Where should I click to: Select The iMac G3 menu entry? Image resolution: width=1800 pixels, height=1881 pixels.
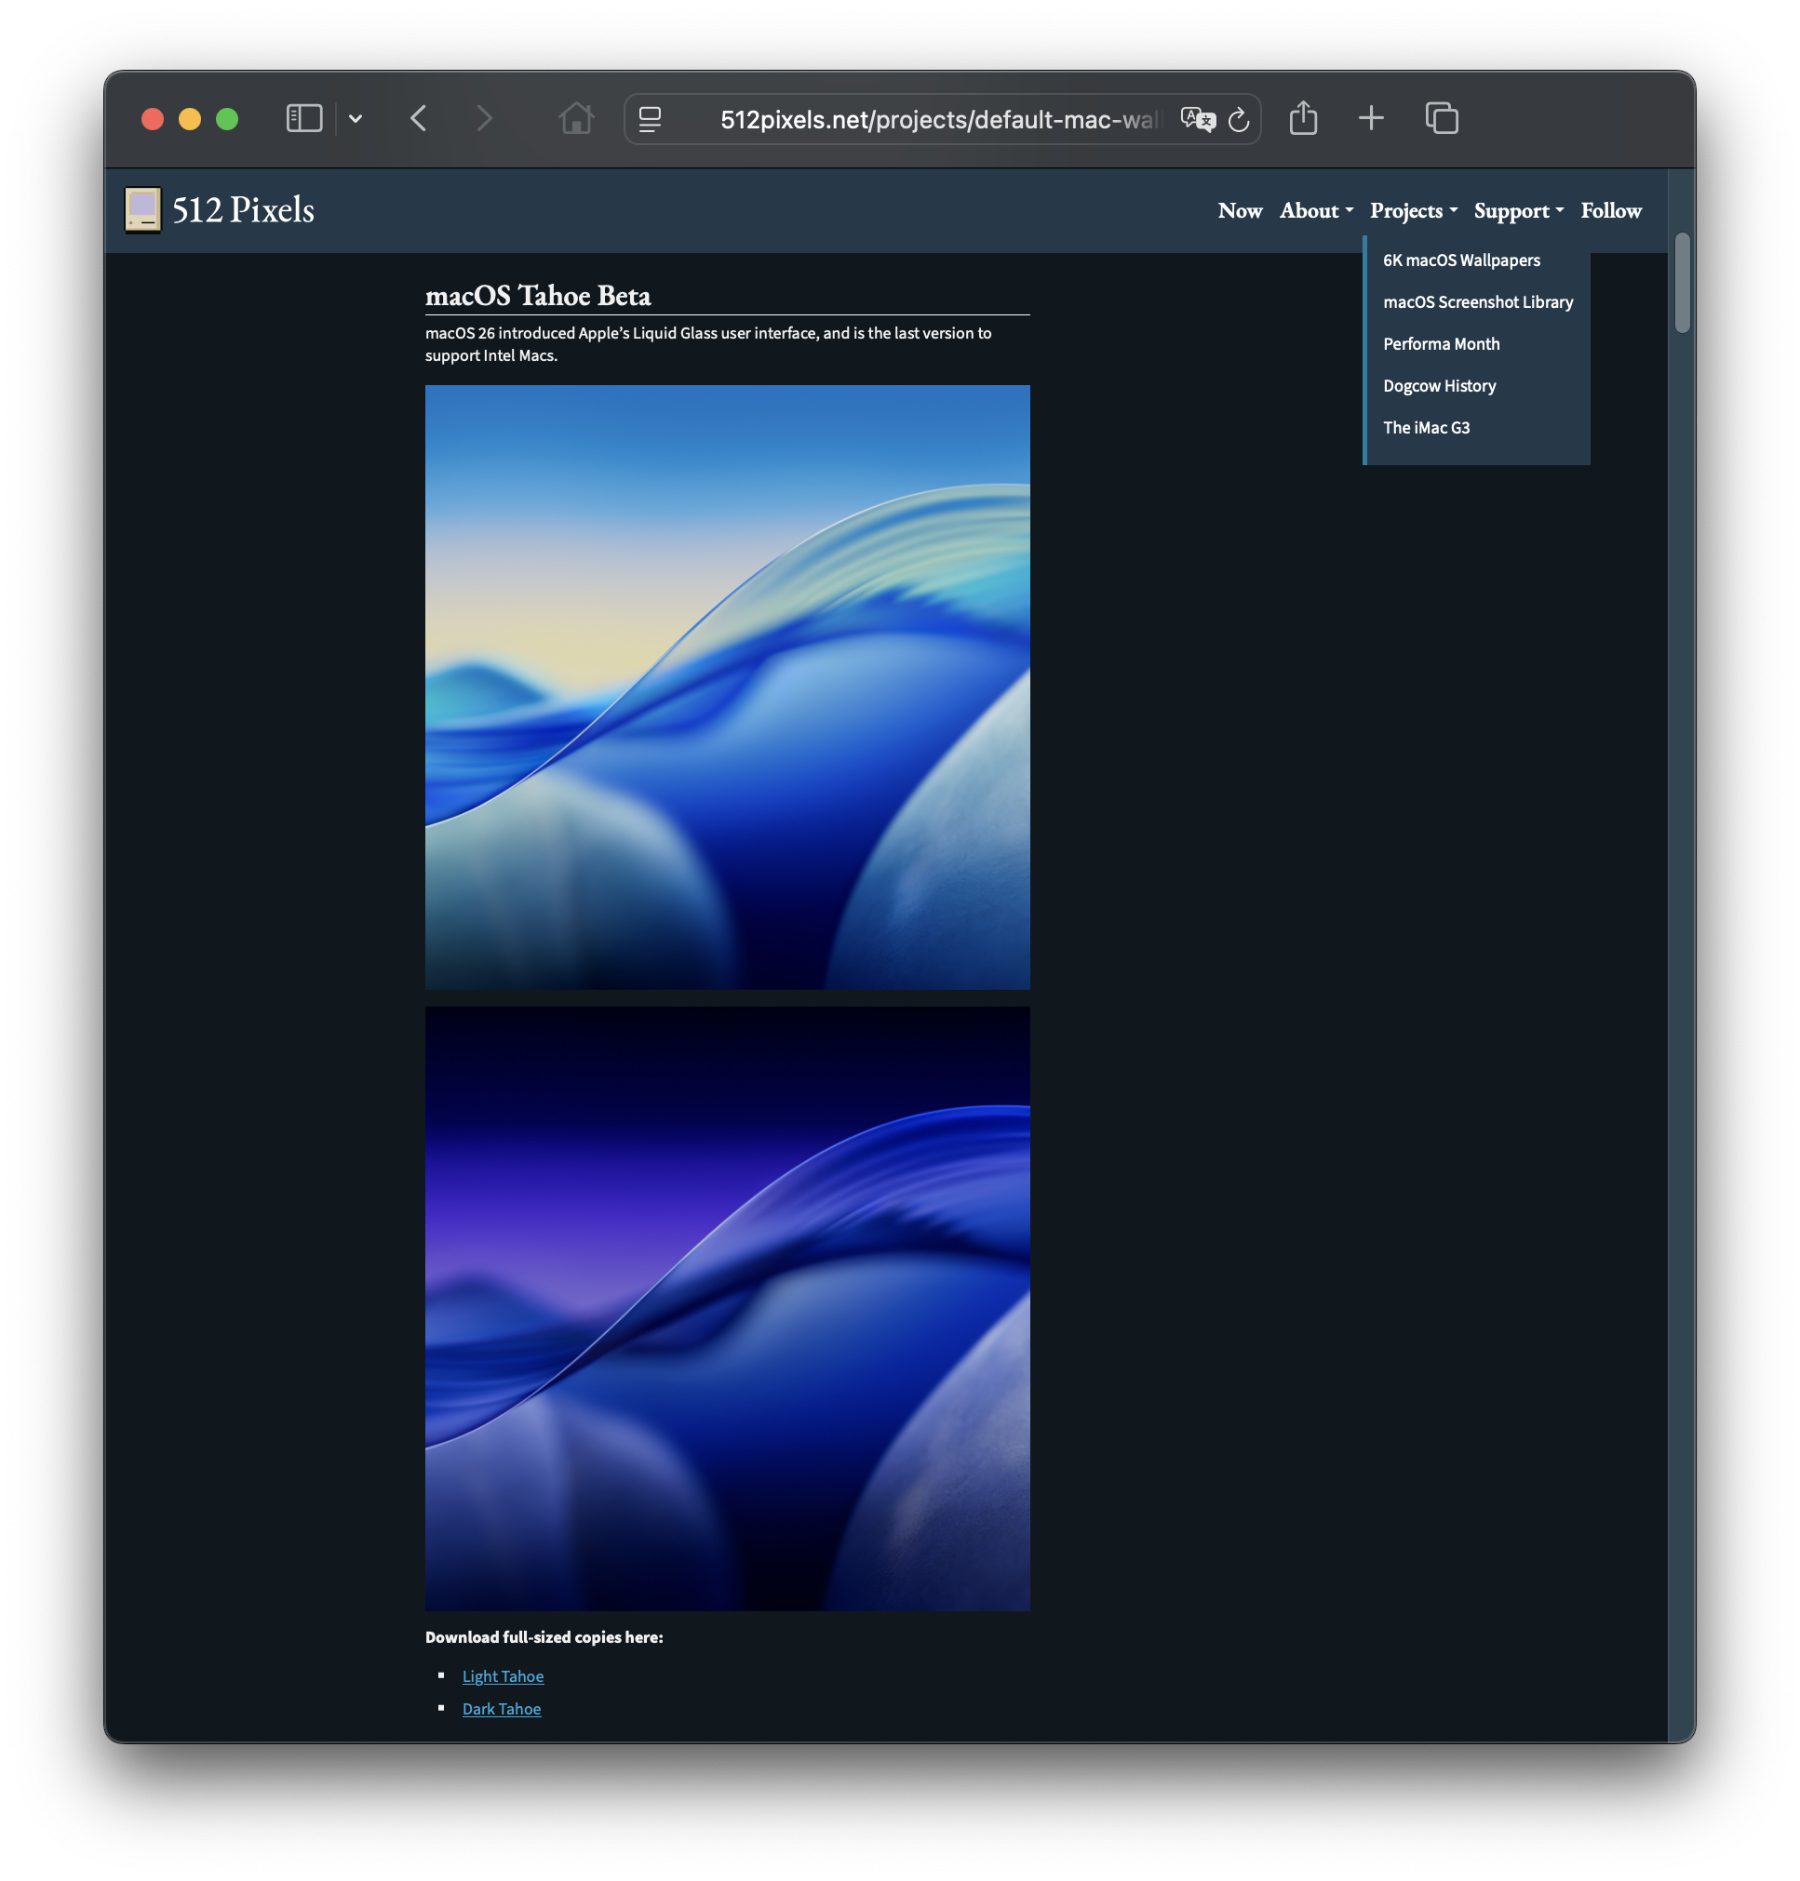tap(1426, 428)
